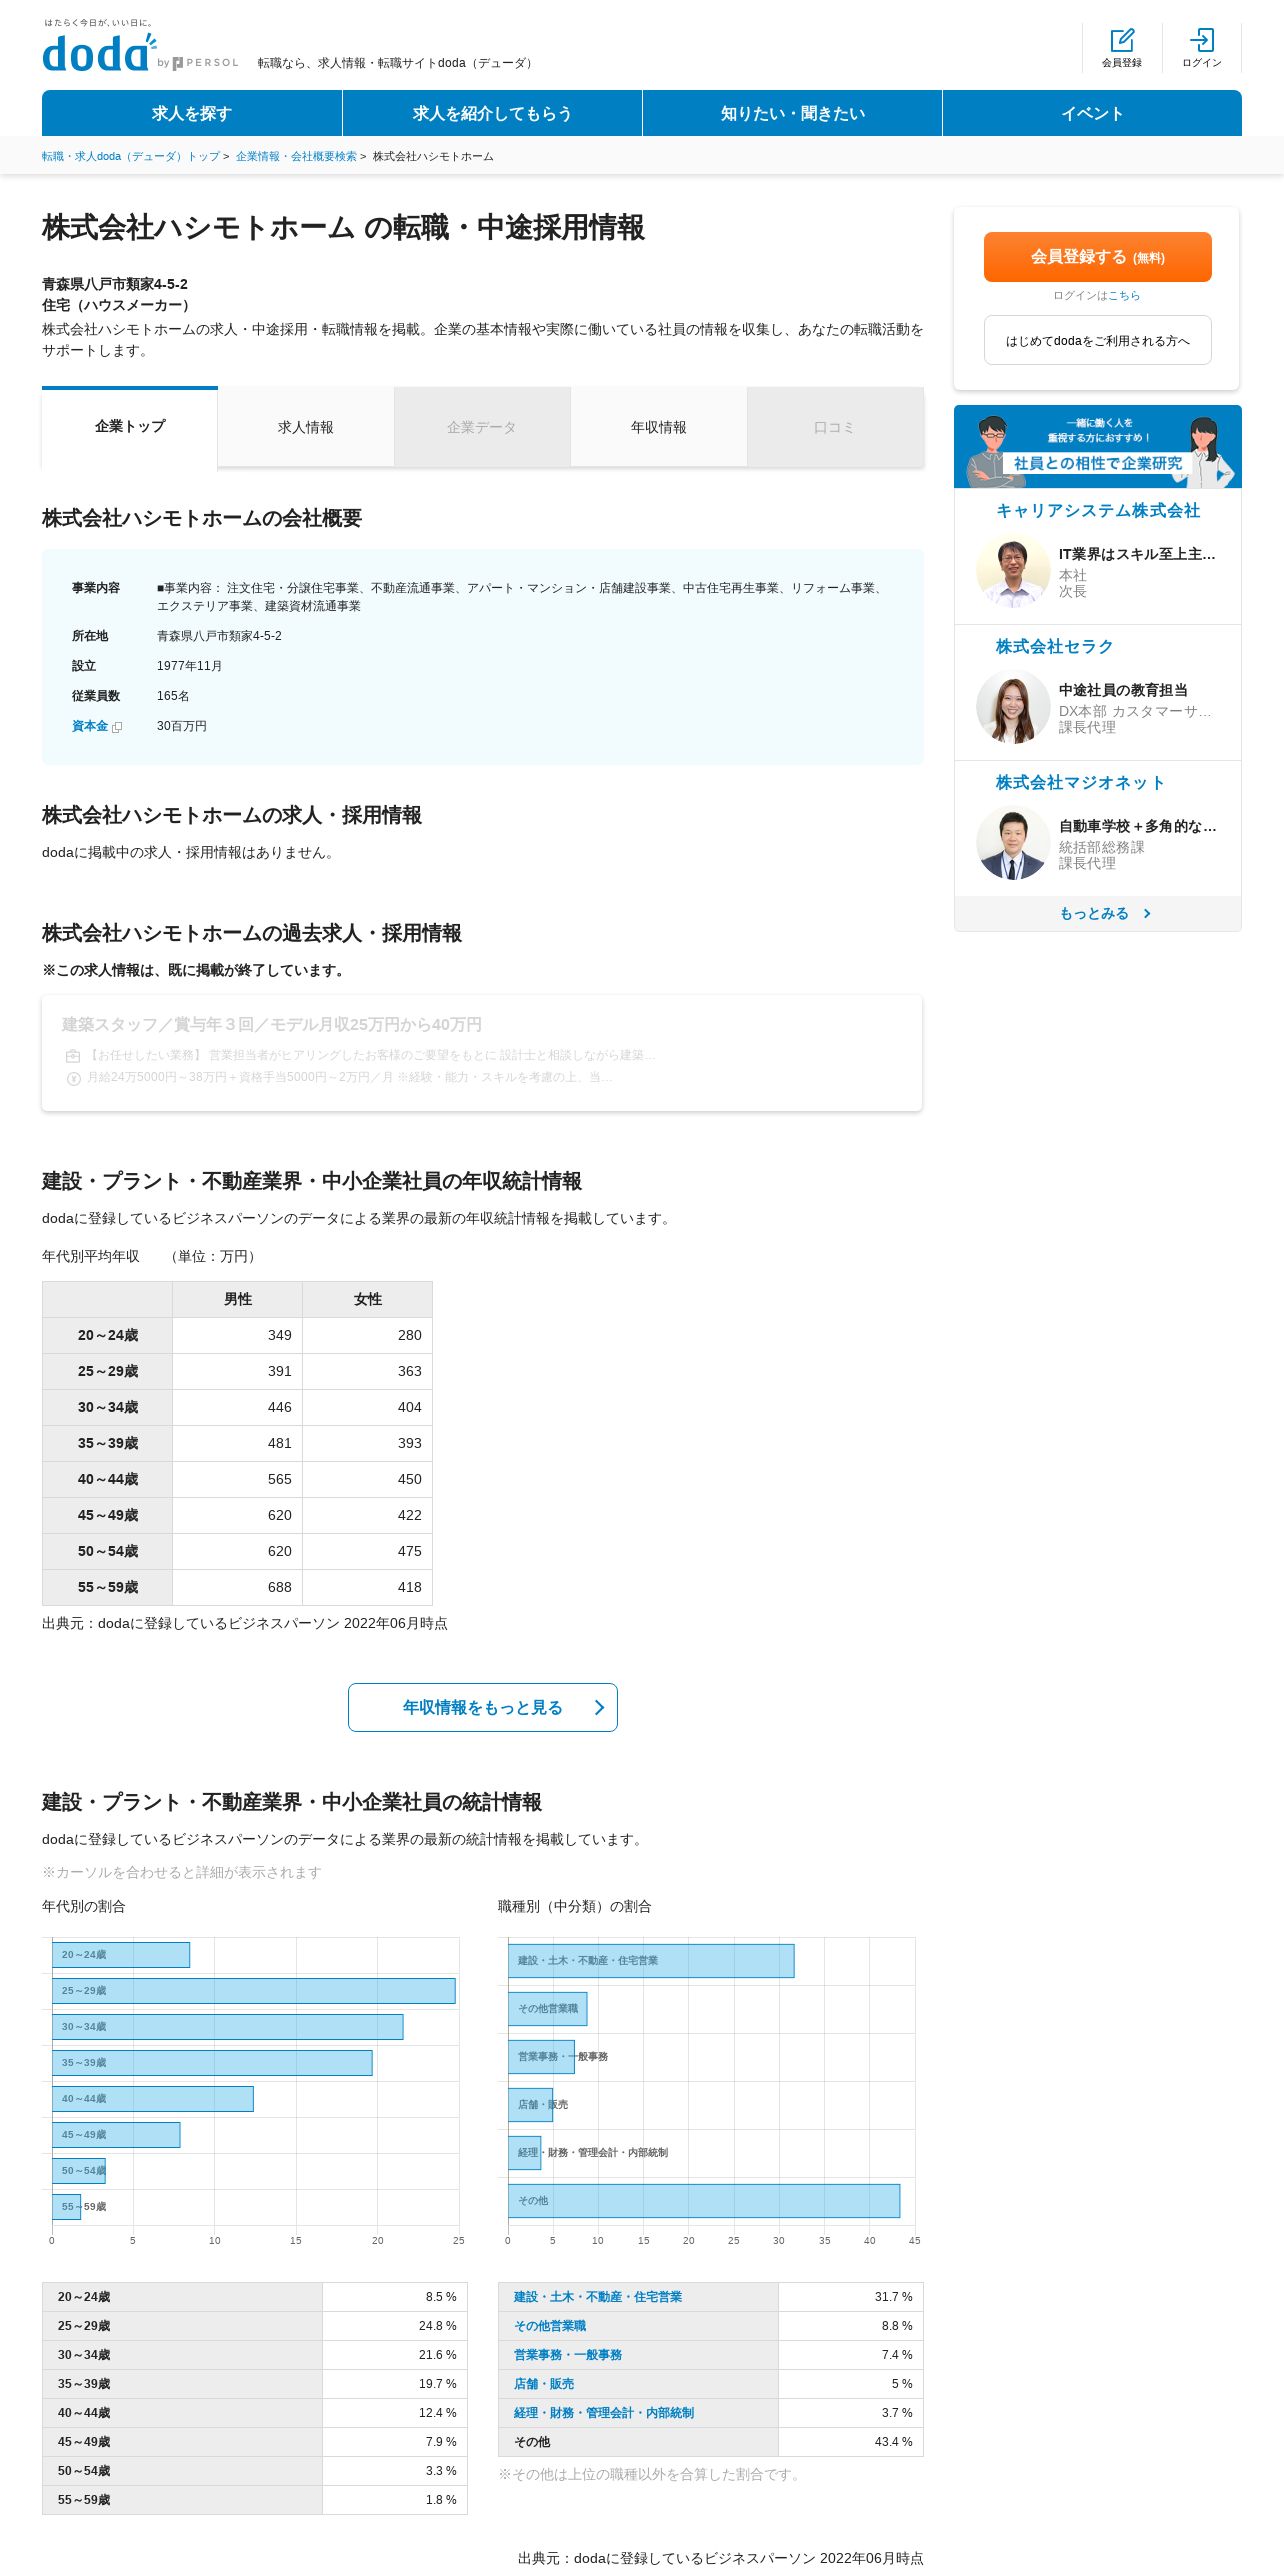Viewport: 1284px width, 2568px height.
Task: Click the 経理・財務・管理会計・内部統制 table link
Action: tap(604, 2413)
